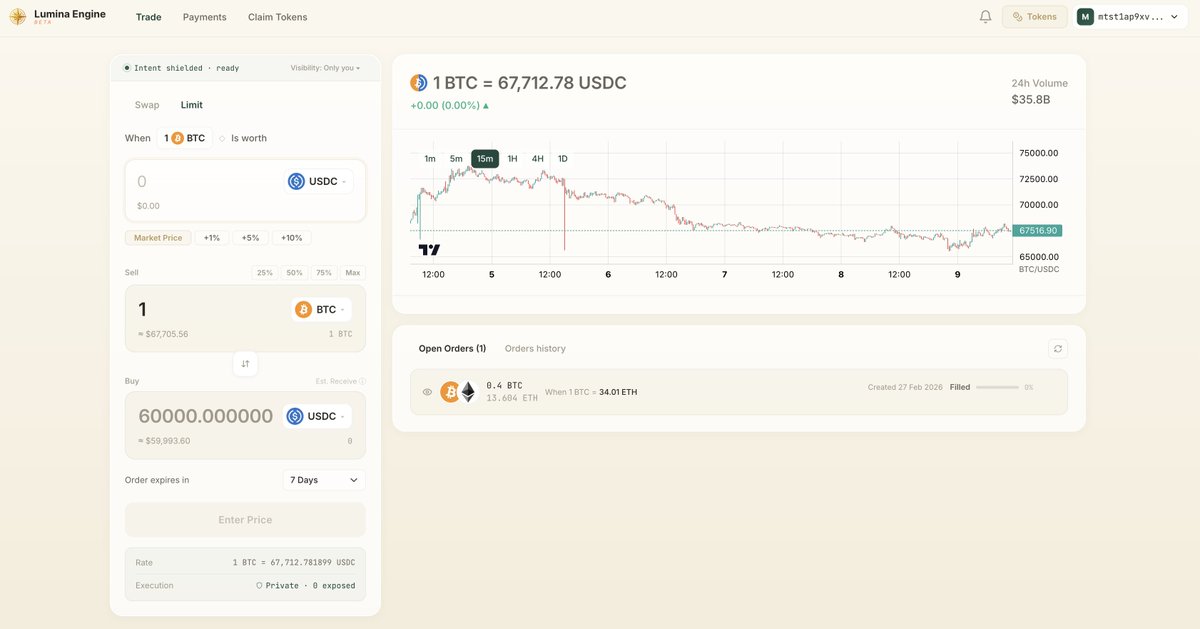Screen dimensions: 1200x629
Task: Click the Bitcoin icon in the price header
Action: [x=419, y=83]
